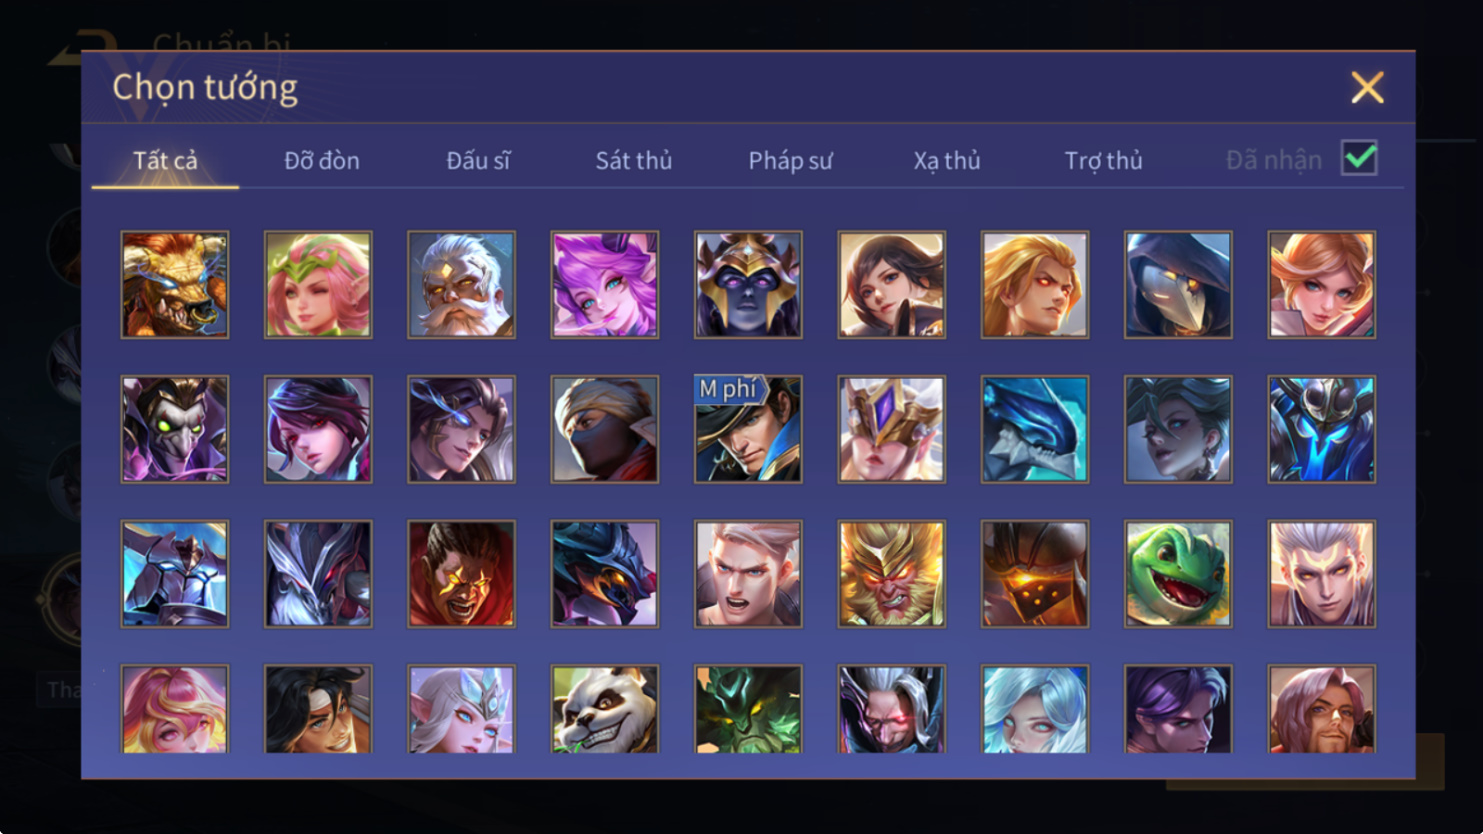Image resolution: width=1483 pixels, height=834 pixels.
Task: Select the masked ninja with headwrap
Action: click(x=605, y=429)
